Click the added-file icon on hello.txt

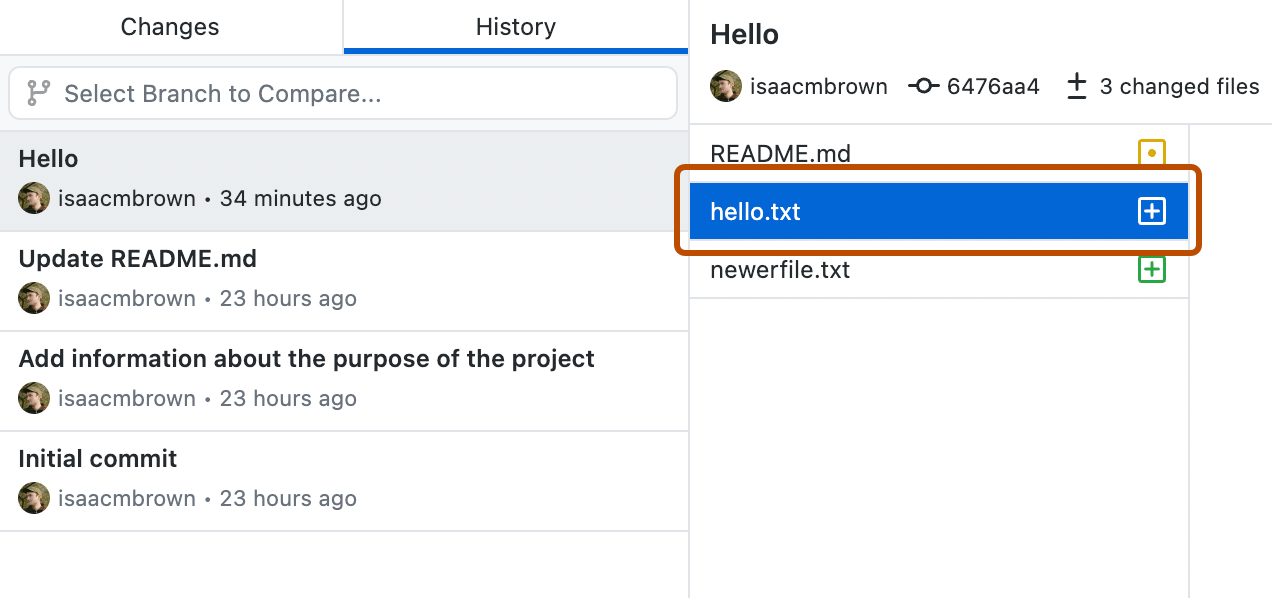click(x=1154, y=211)
